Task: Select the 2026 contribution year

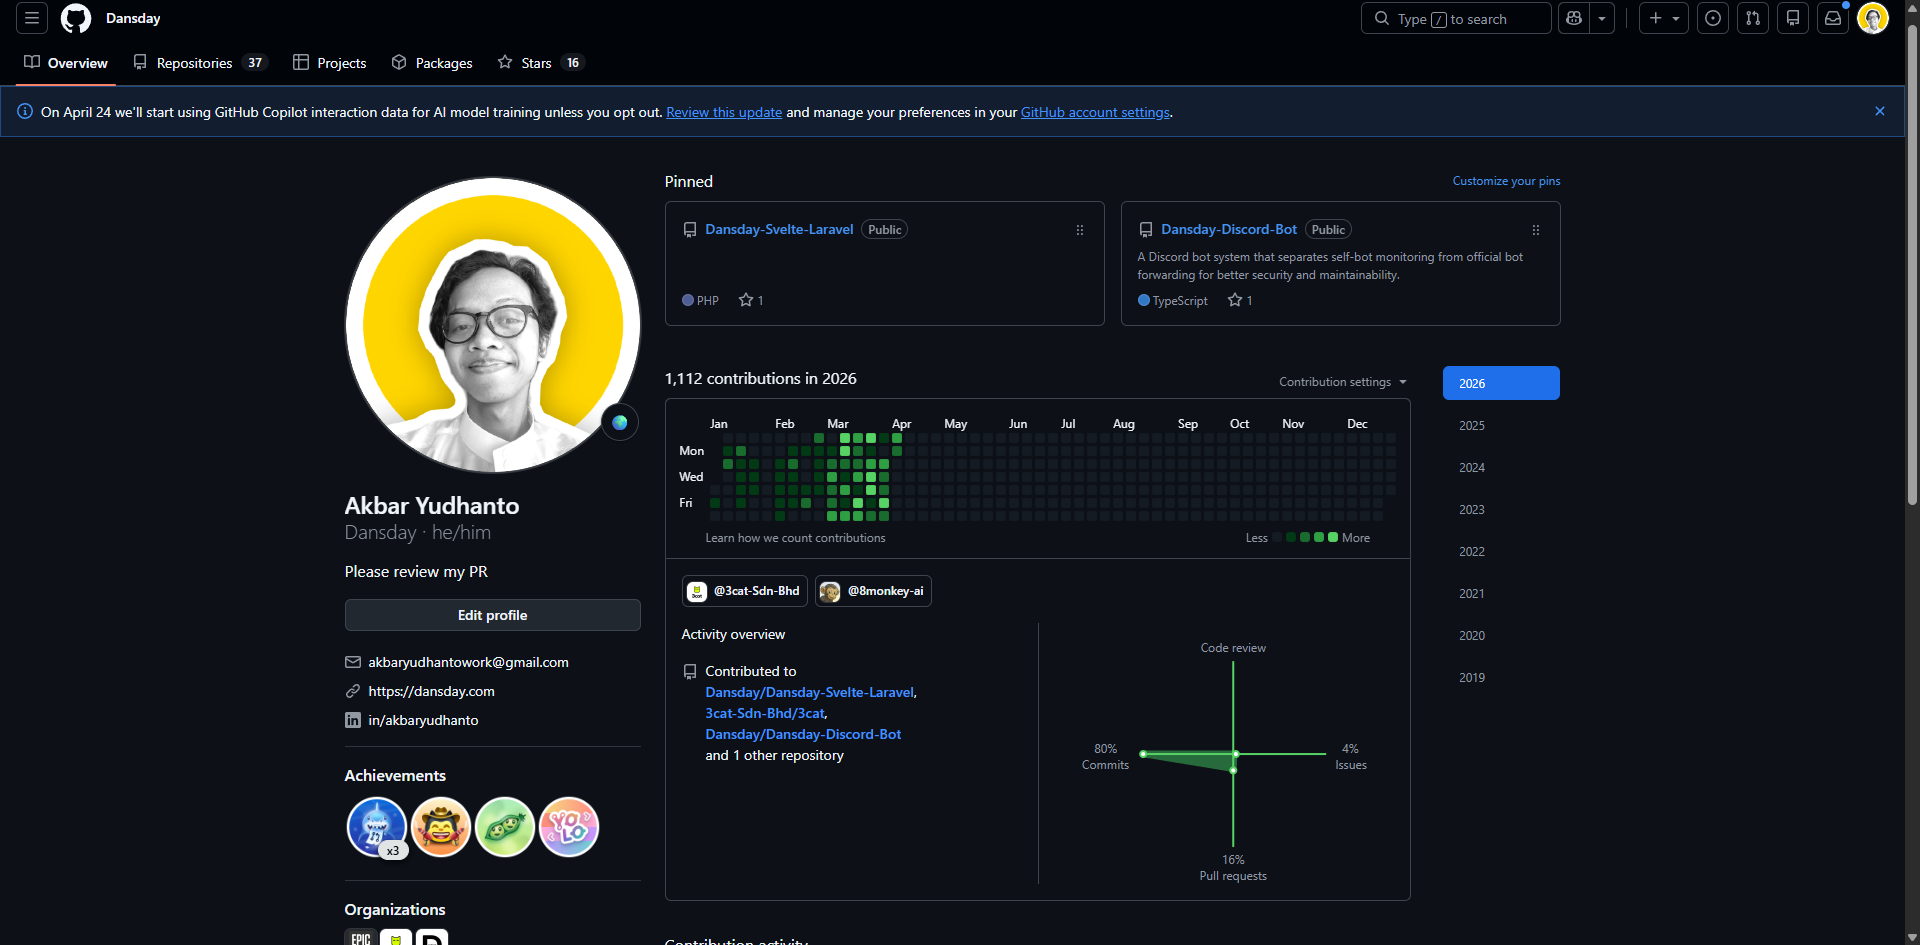Action: click(x=1501, y=383)
